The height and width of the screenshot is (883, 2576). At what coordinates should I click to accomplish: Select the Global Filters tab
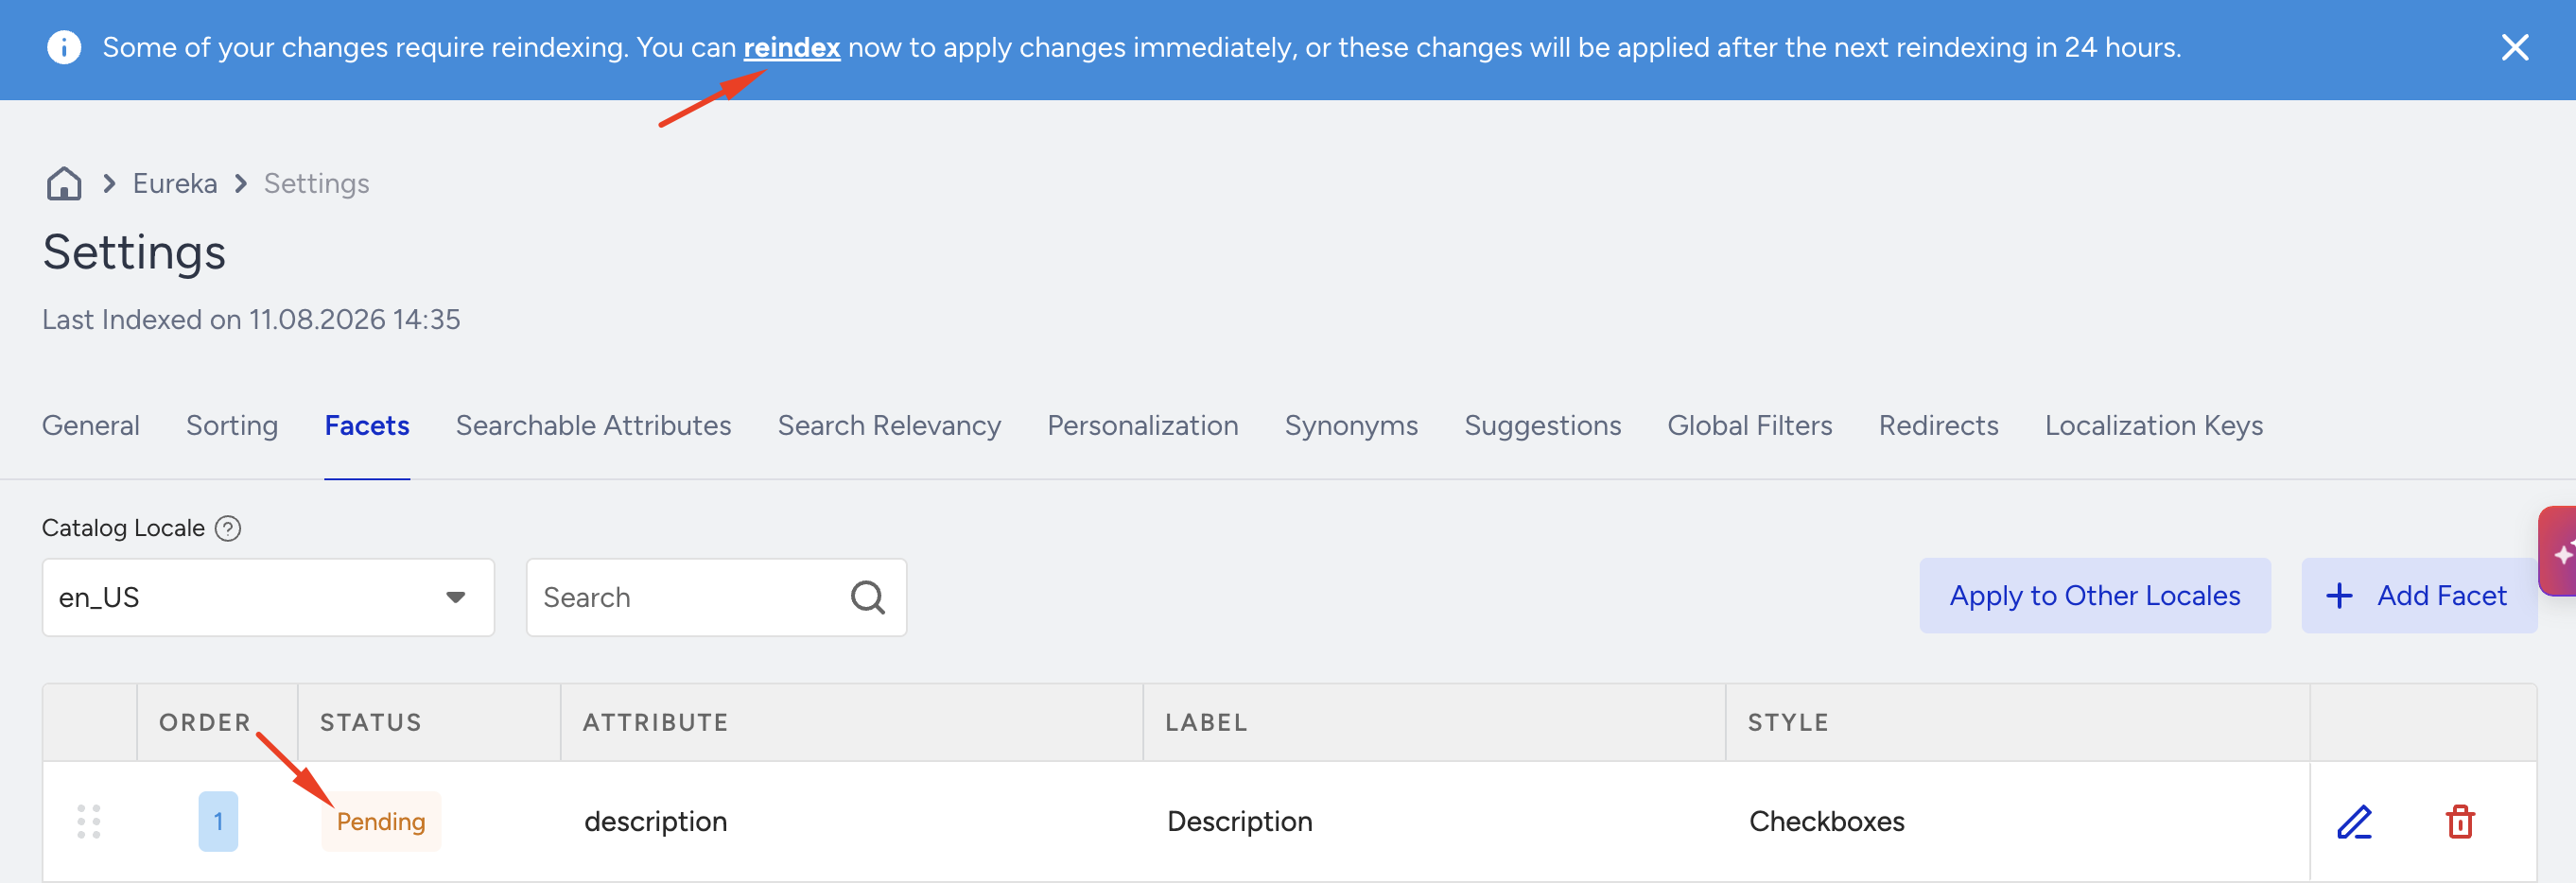point(1749,426)
